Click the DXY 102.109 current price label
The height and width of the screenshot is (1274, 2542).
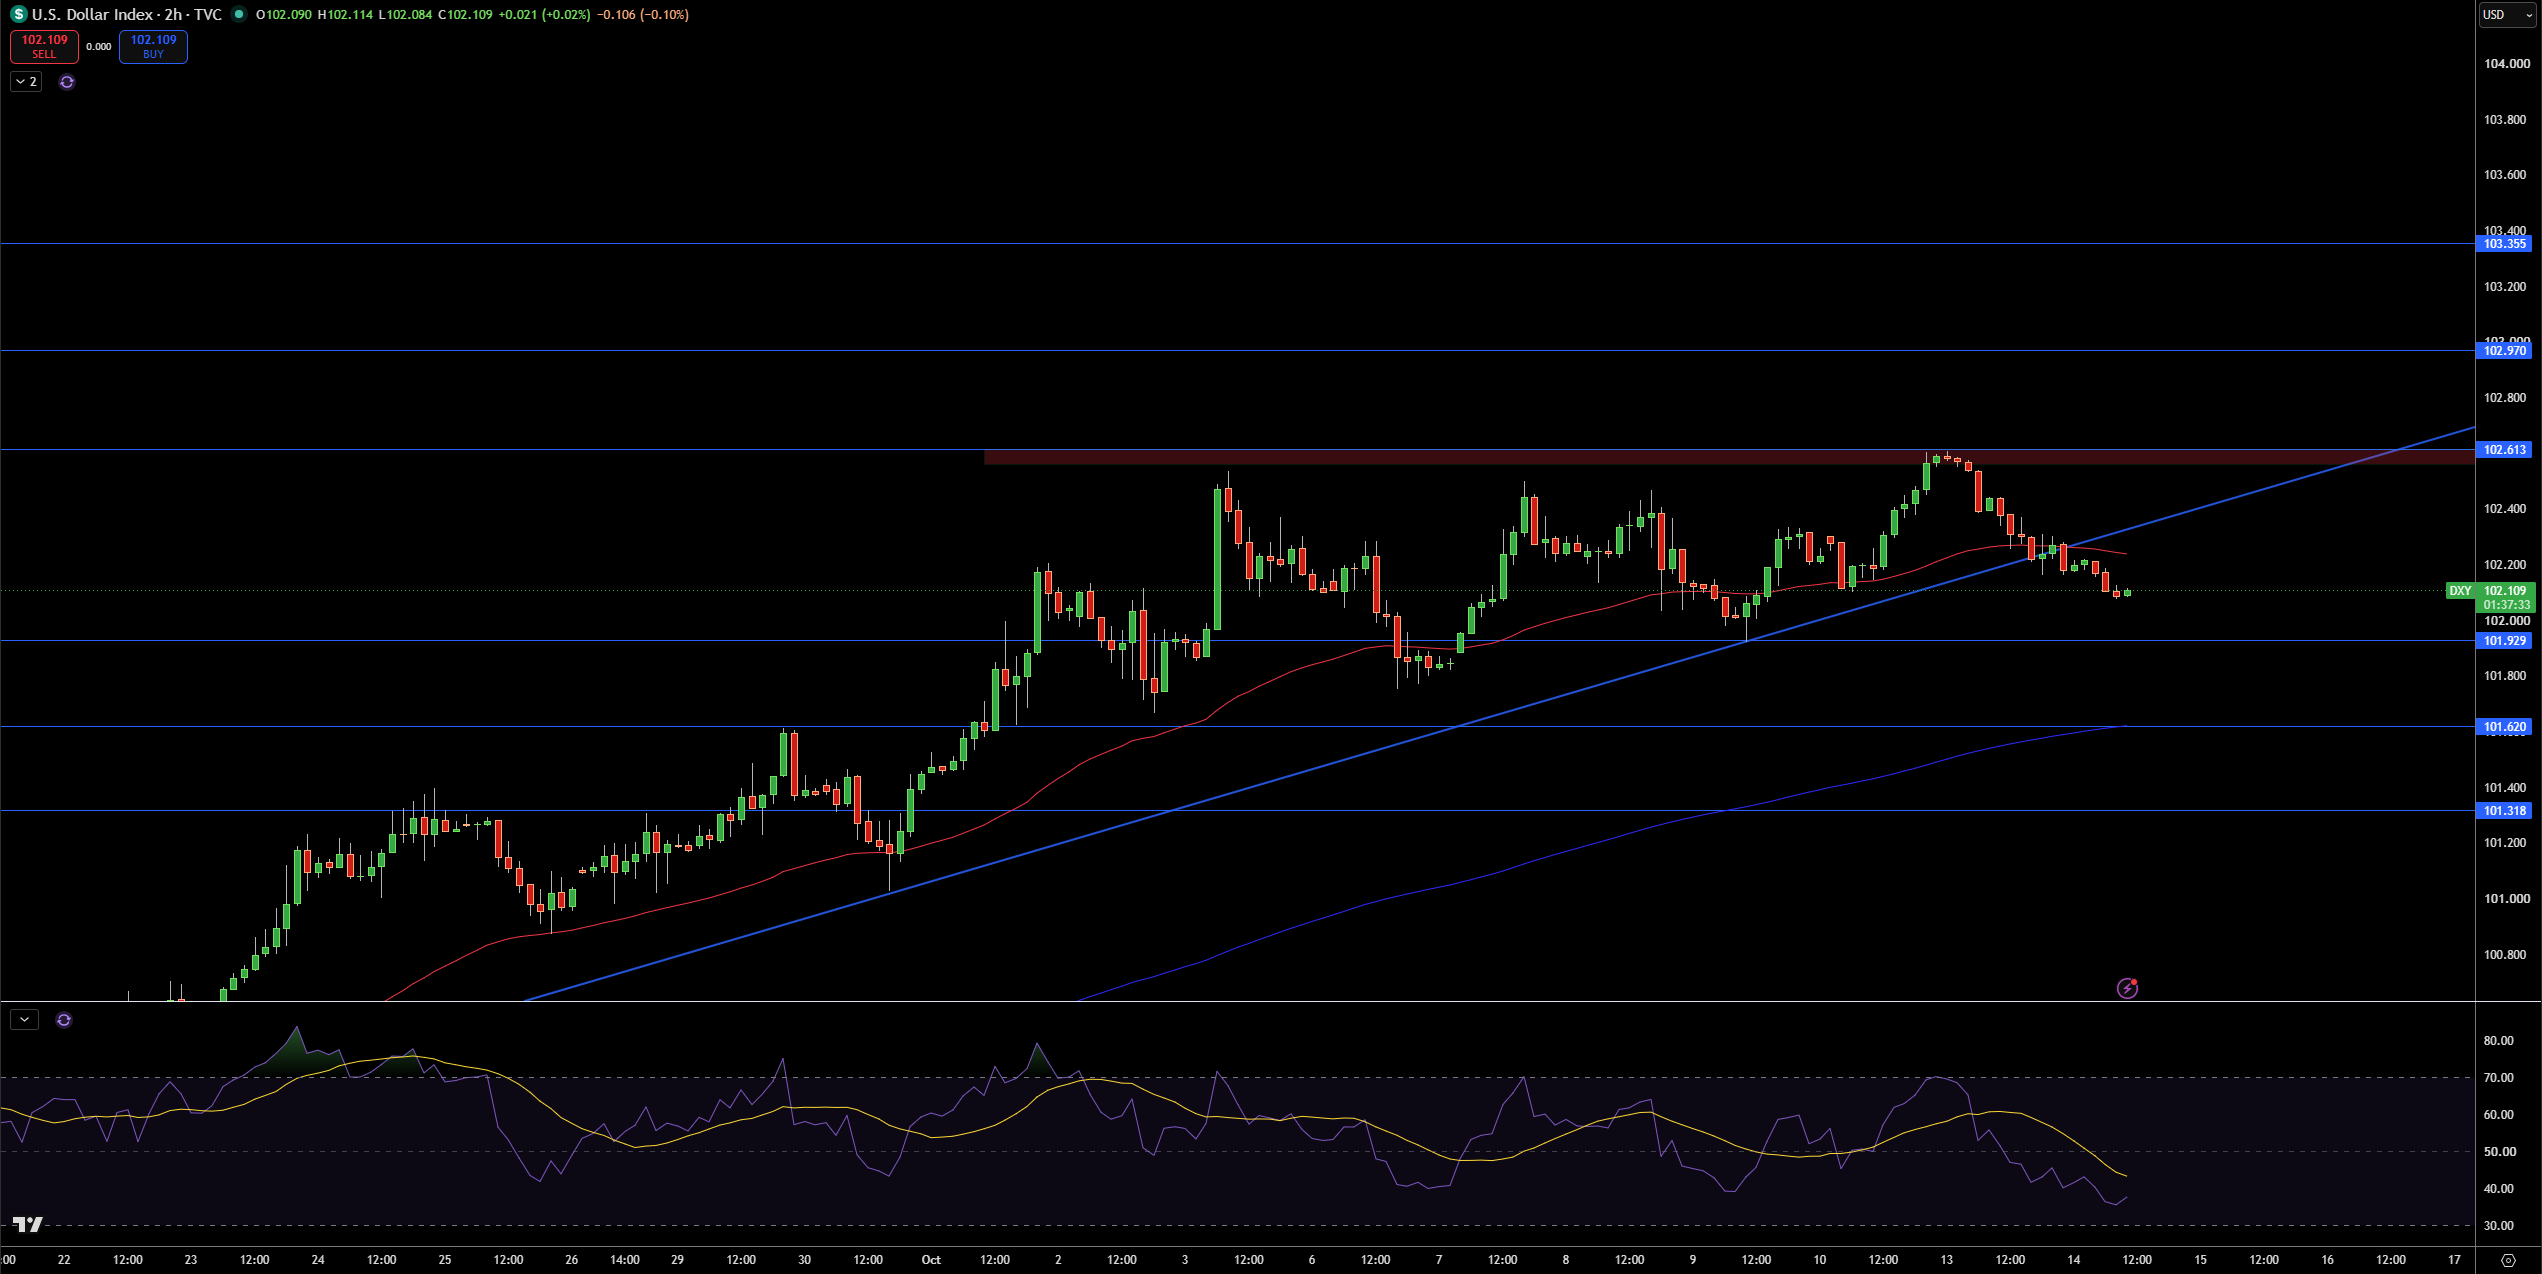pos(2490,591)
